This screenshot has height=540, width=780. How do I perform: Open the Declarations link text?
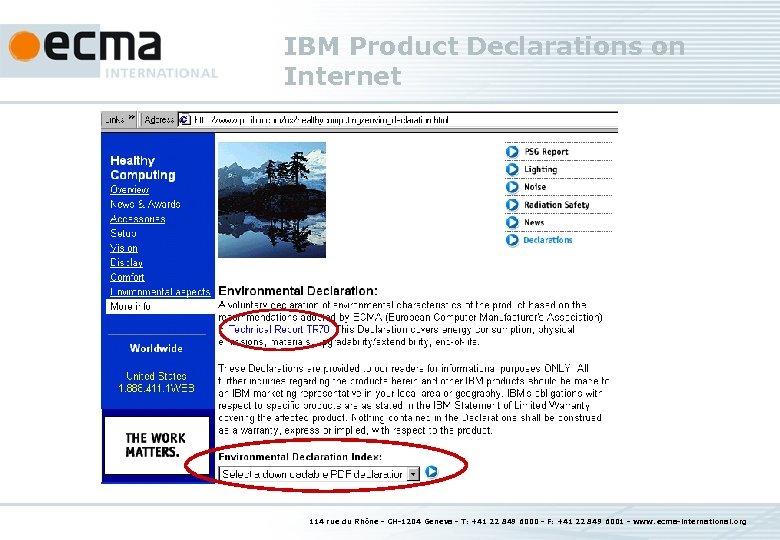point(548,240)
